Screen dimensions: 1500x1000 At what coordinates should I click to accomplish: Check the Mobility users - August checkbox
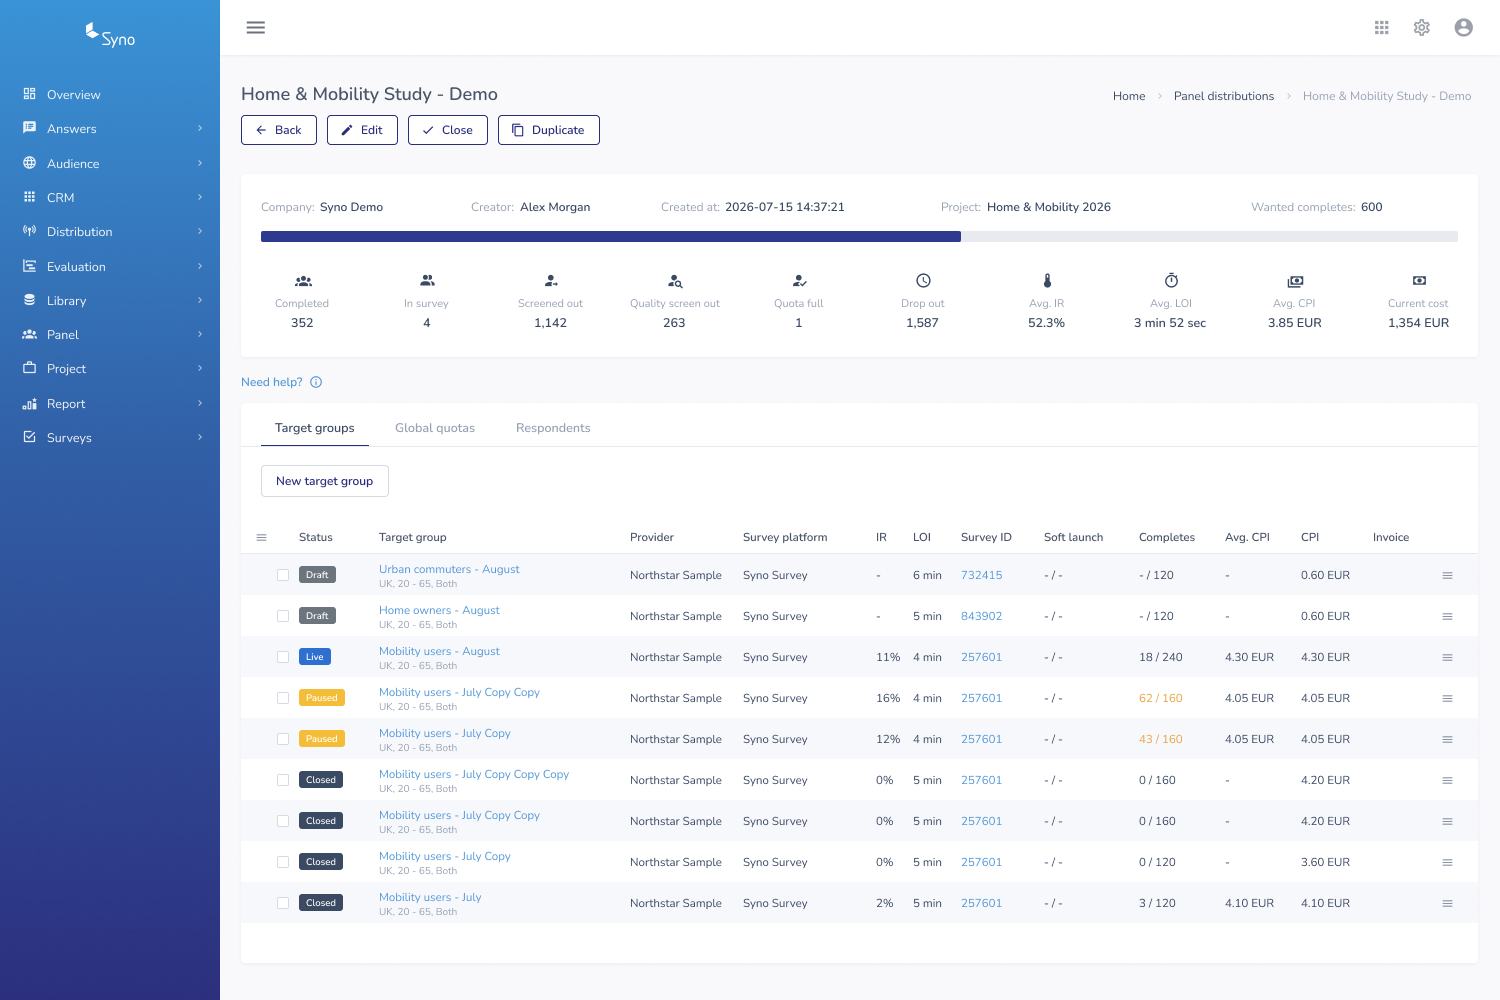point(283,657)
